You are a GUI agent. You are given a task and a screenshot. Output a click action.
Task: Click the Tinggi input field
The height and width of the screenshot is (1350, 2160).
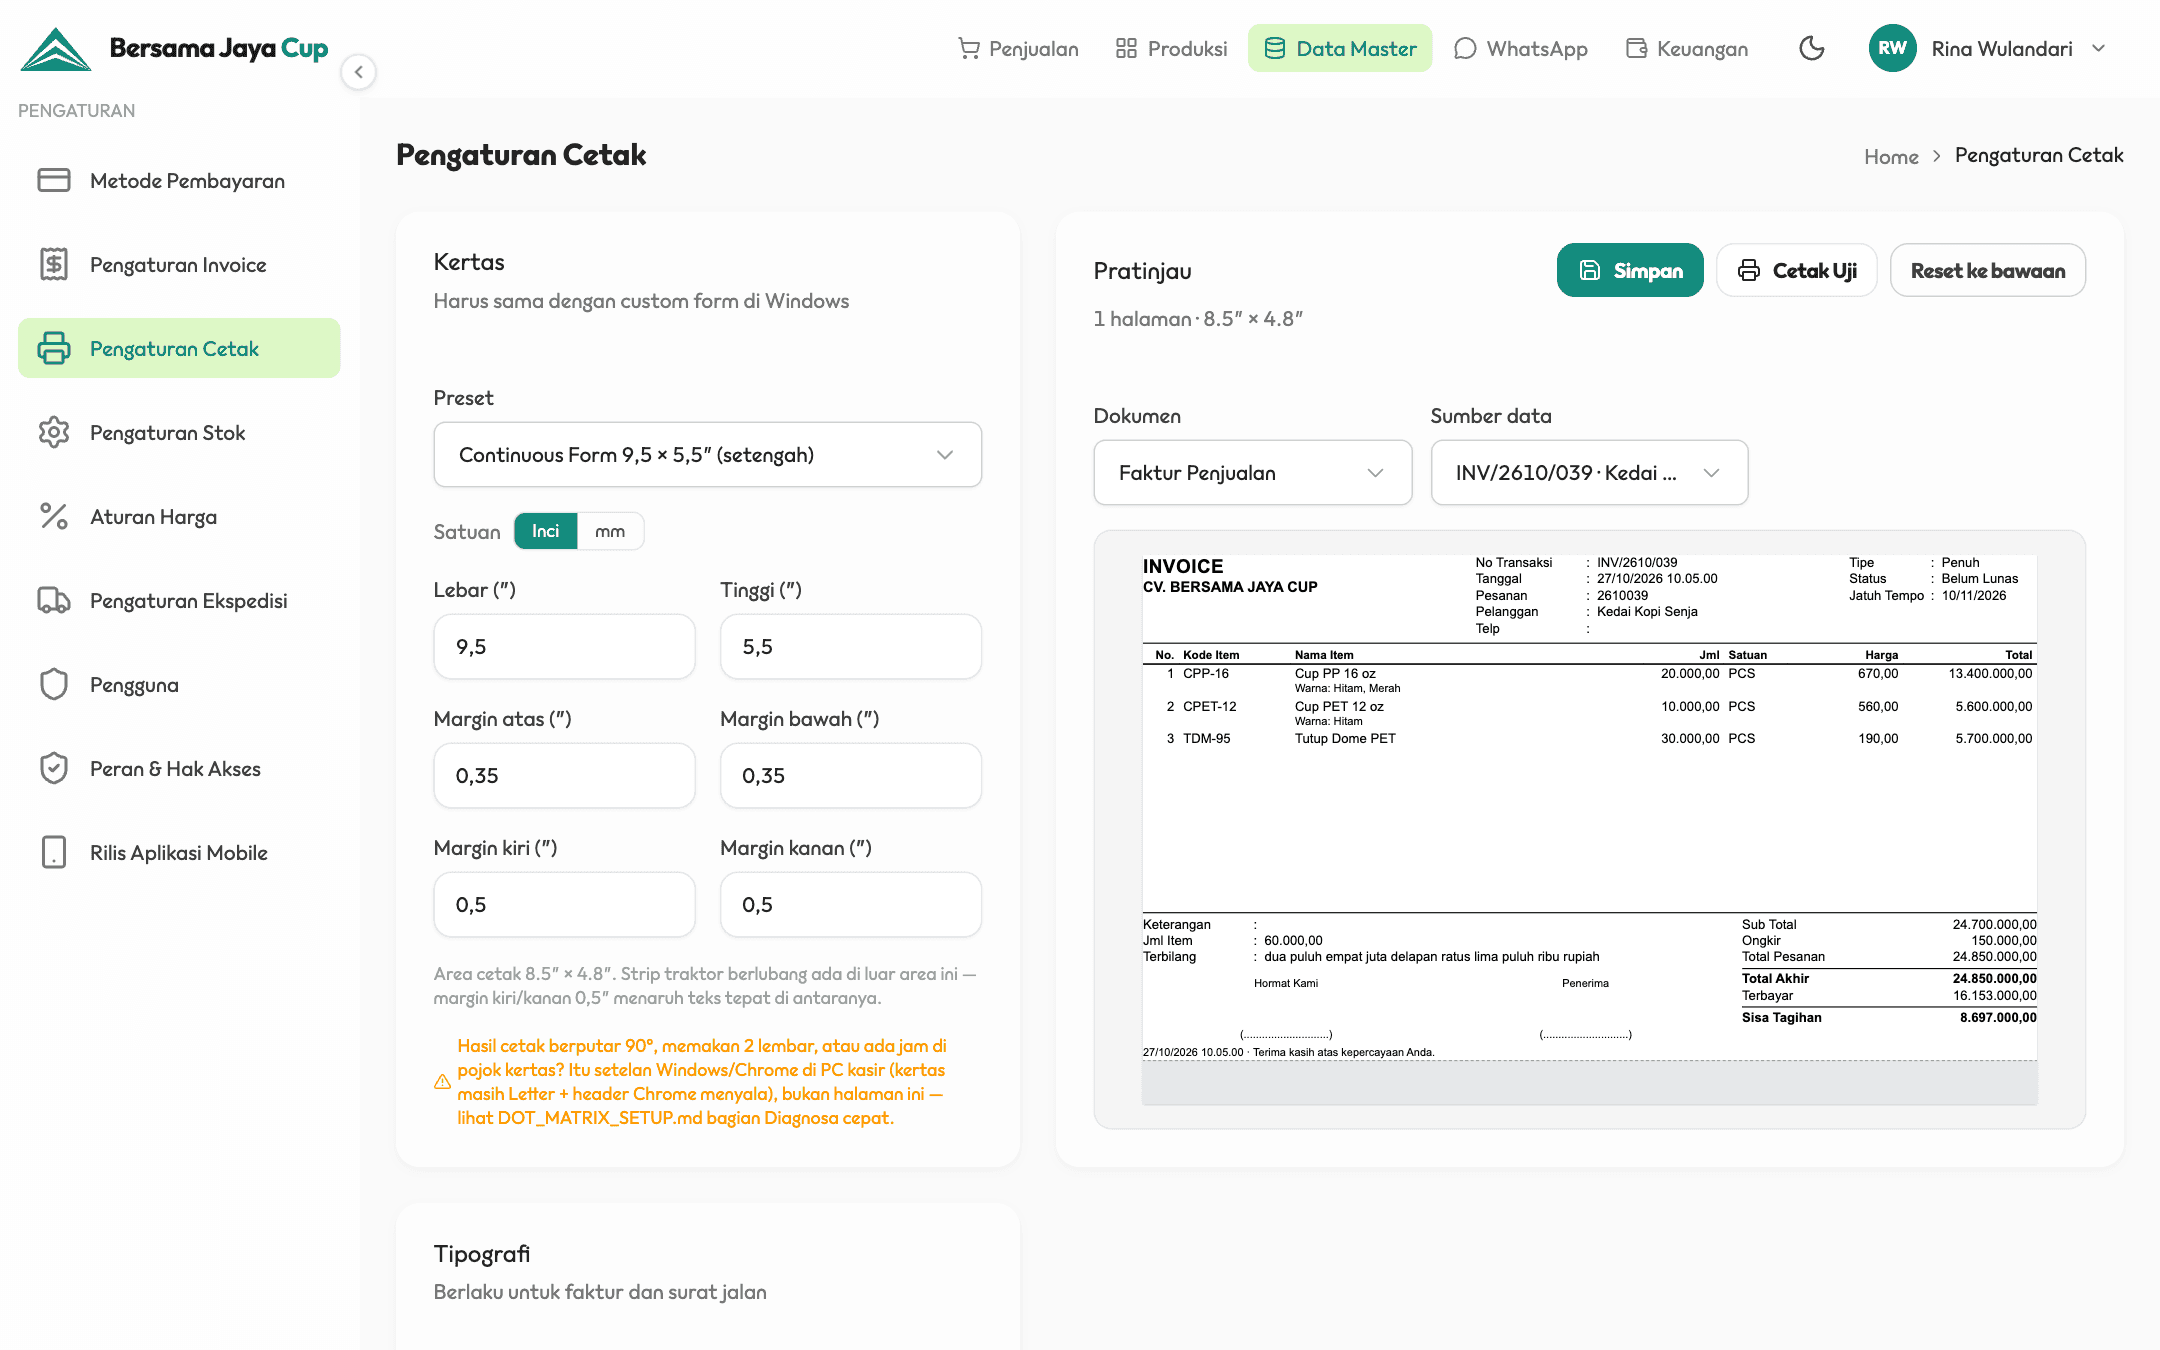click(x=851, y=647)
